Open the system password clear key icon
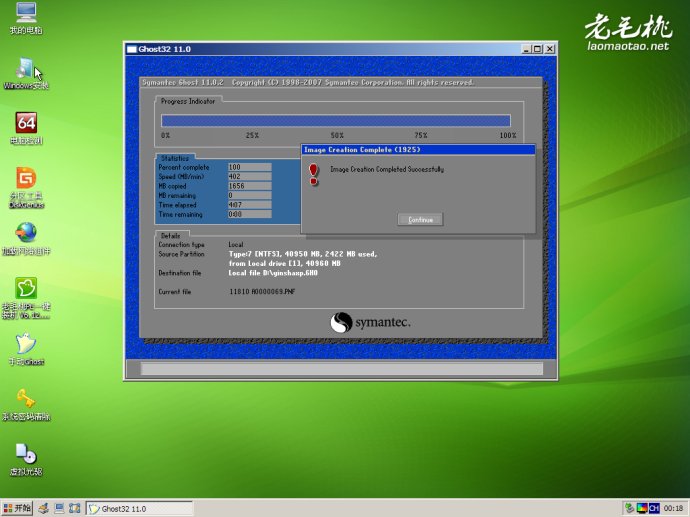Image resolution: width=690 pixels, height=517 pixels. 26,399
